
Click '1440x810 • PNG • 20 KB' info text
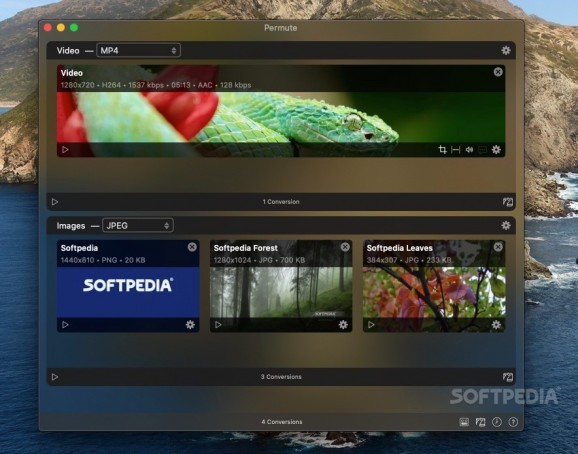coord(103,260)
